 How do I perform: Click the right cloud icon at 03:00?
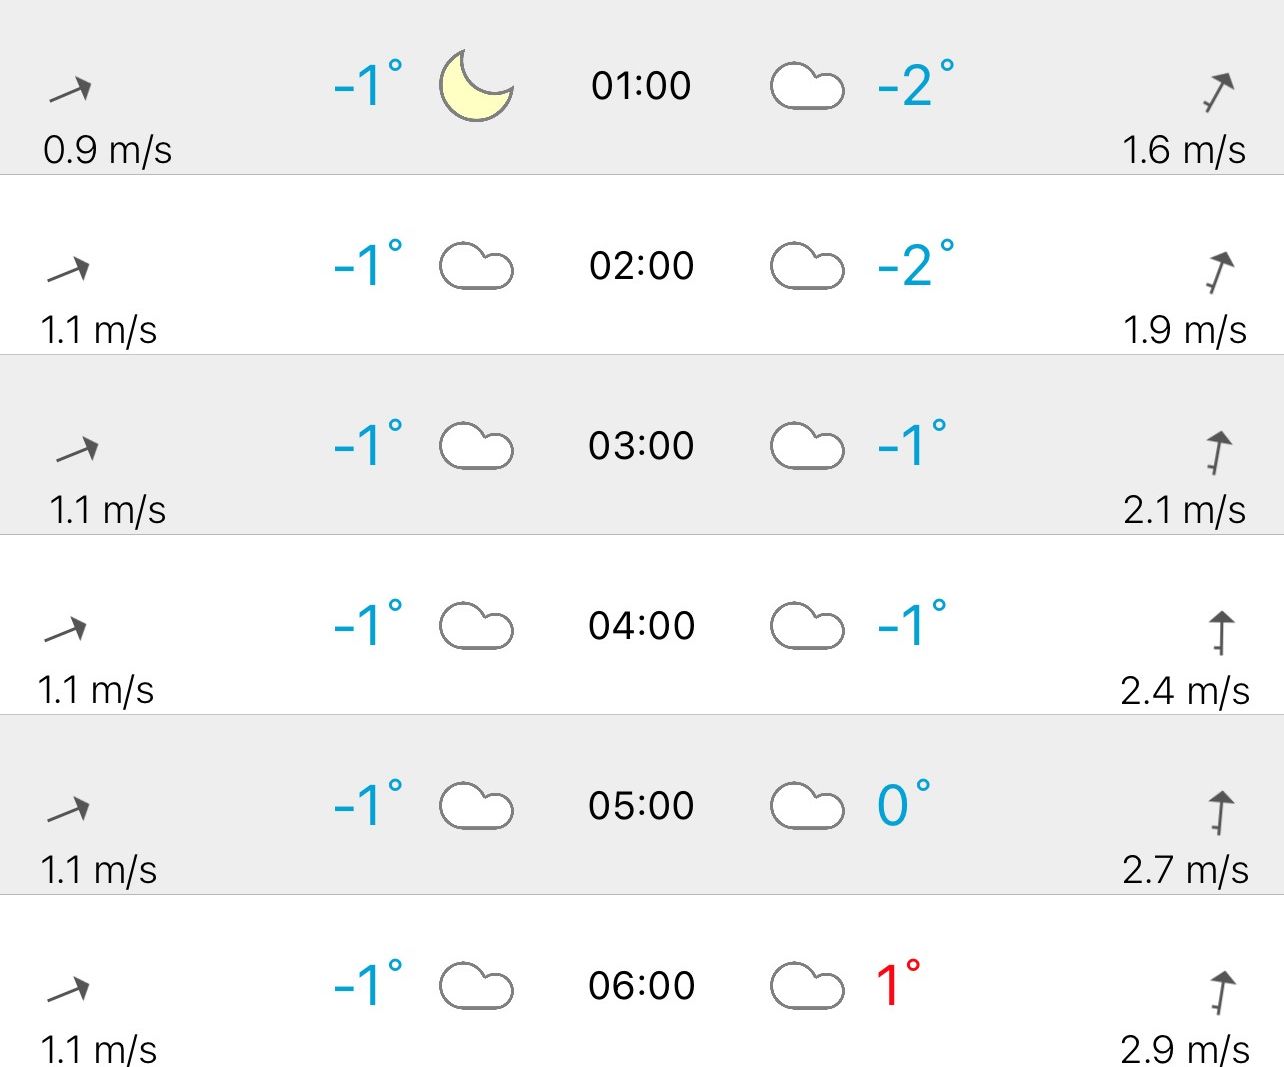(x=807, y=446)
